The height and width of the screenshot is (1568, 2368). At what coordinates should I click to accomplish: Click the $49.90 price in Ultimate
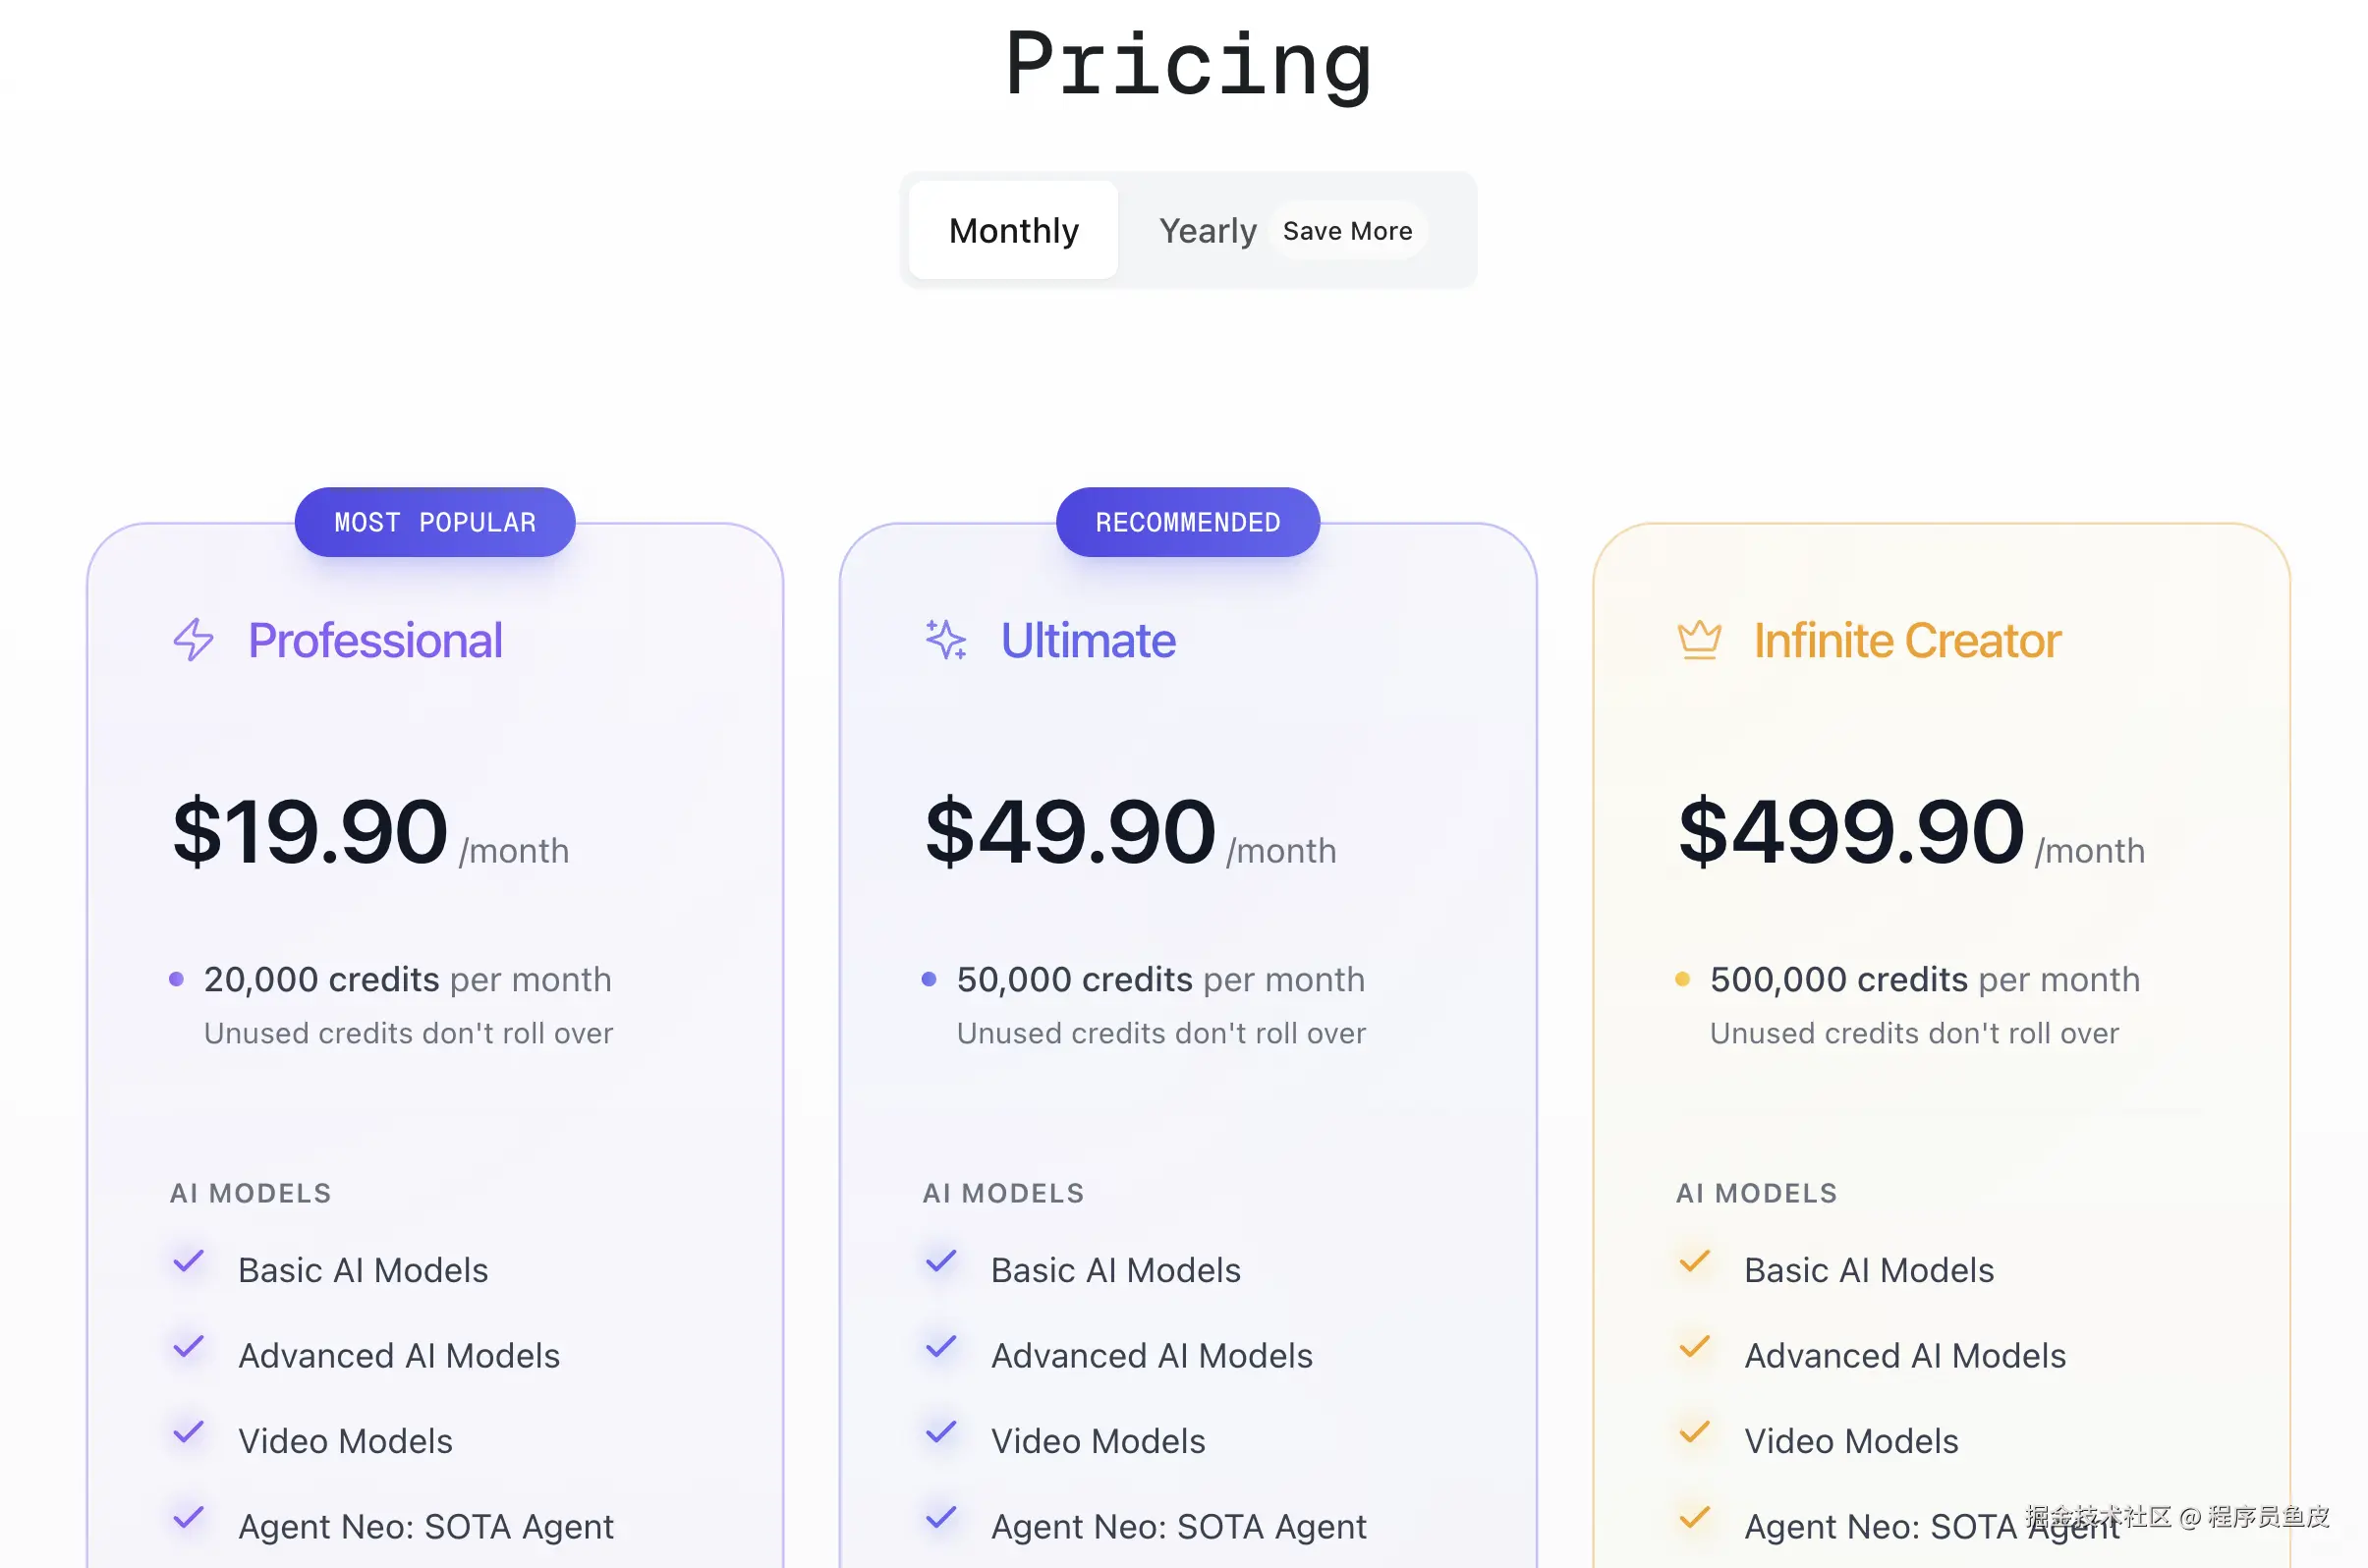[1070, 832]
